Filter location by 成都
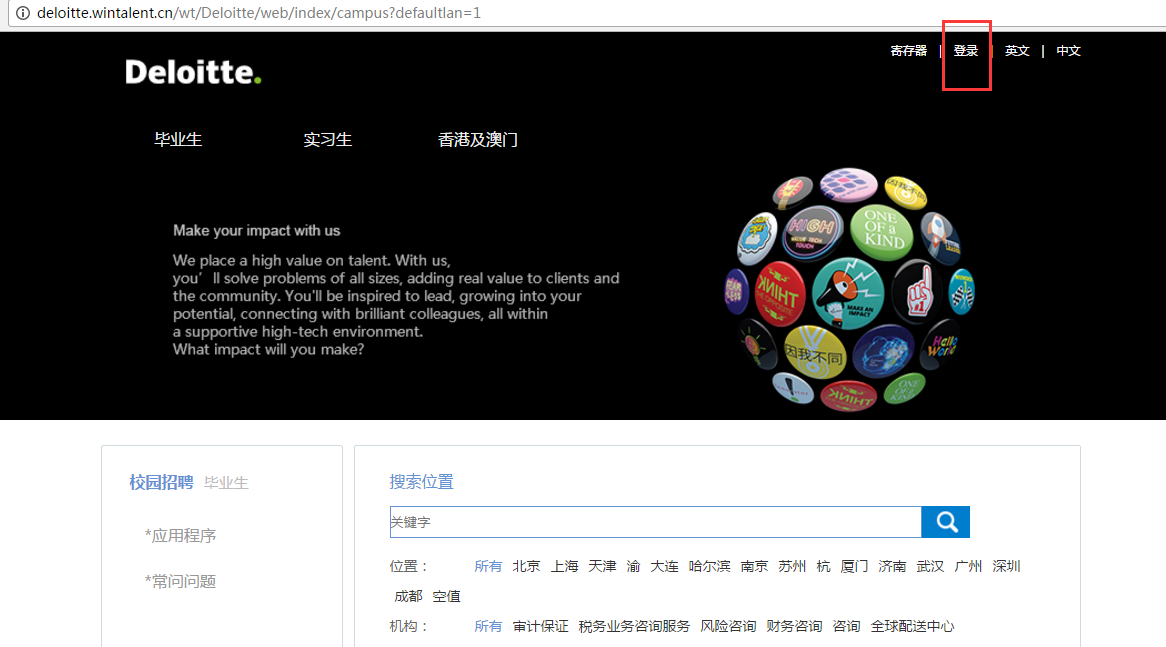This screenshot has width=1166, height=647. pos(408,596)
